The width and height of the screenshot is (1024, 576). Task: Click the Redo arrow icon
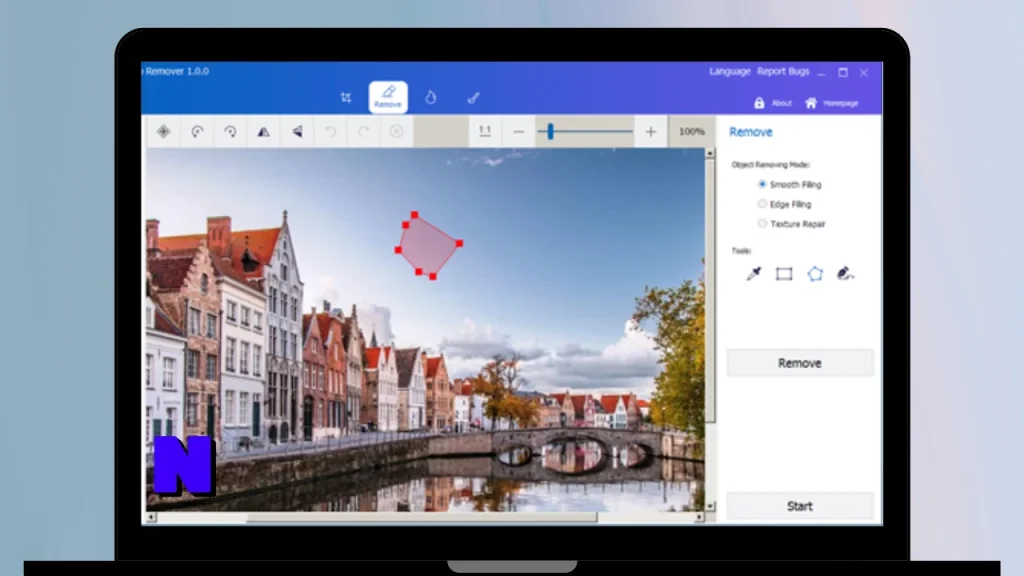[364, 131]
